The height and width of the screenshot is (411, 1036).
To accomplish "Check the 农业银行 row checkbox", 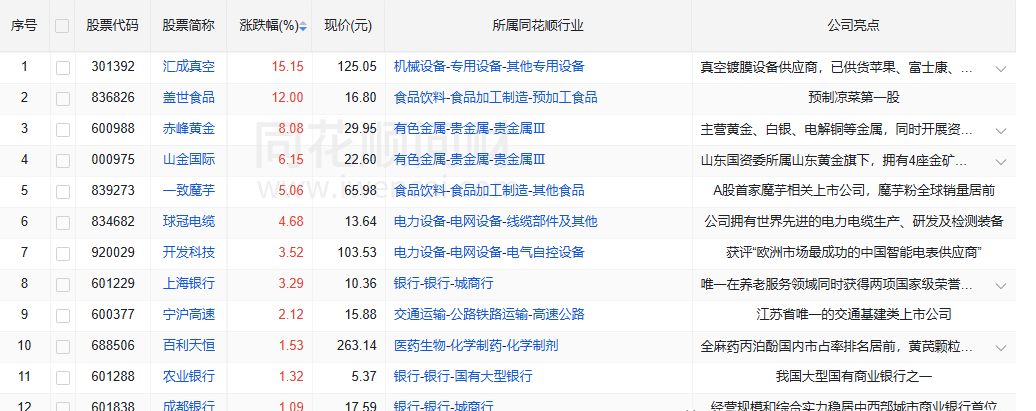I will click(x=63, y=378).
